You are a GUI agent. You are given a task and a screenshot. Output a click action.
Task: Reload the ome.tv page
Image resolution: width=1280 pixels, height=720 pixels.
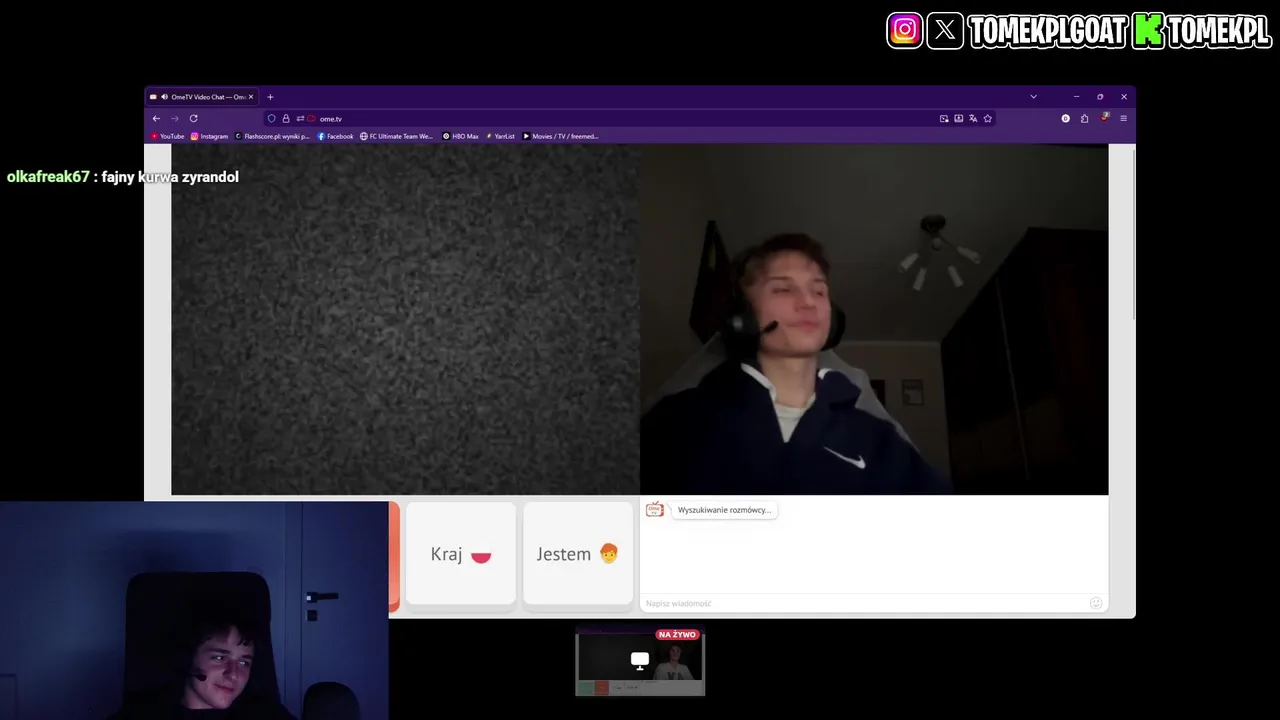(193, 118)
